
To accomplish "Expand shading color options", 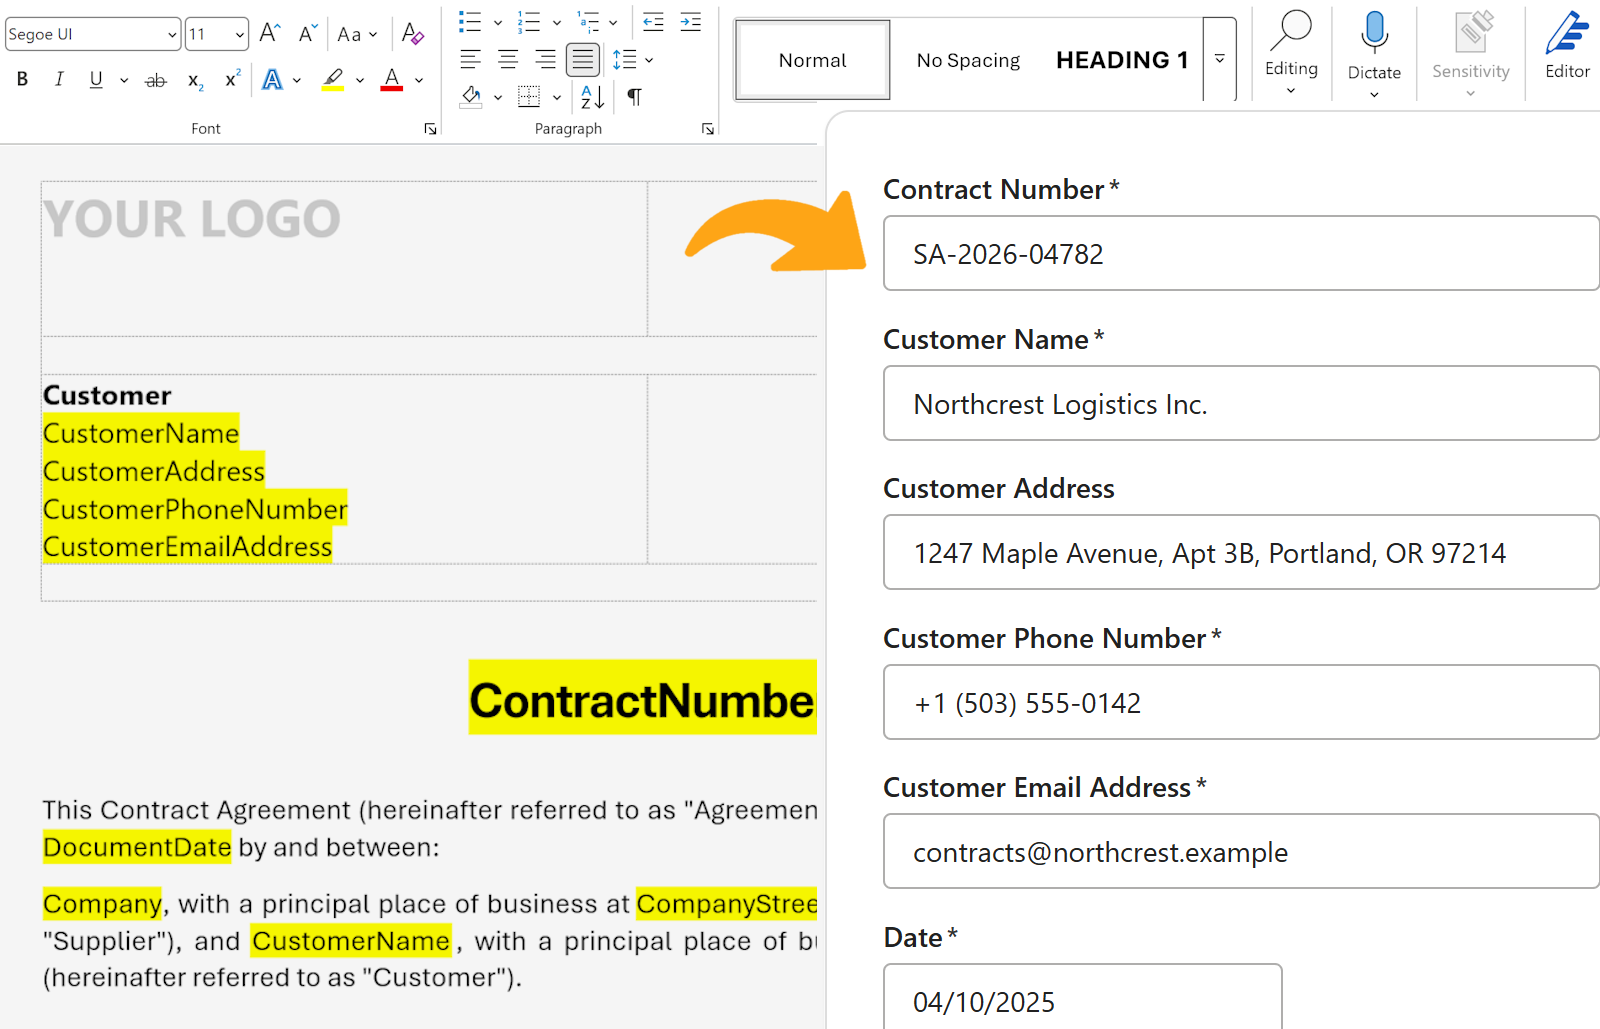I will coord(498,98).
